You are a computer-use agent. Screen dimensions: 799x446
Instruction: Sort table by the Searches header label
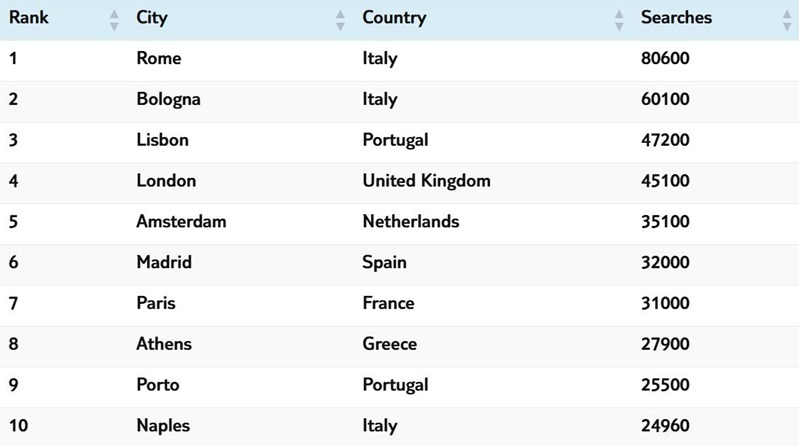(676, 18)
